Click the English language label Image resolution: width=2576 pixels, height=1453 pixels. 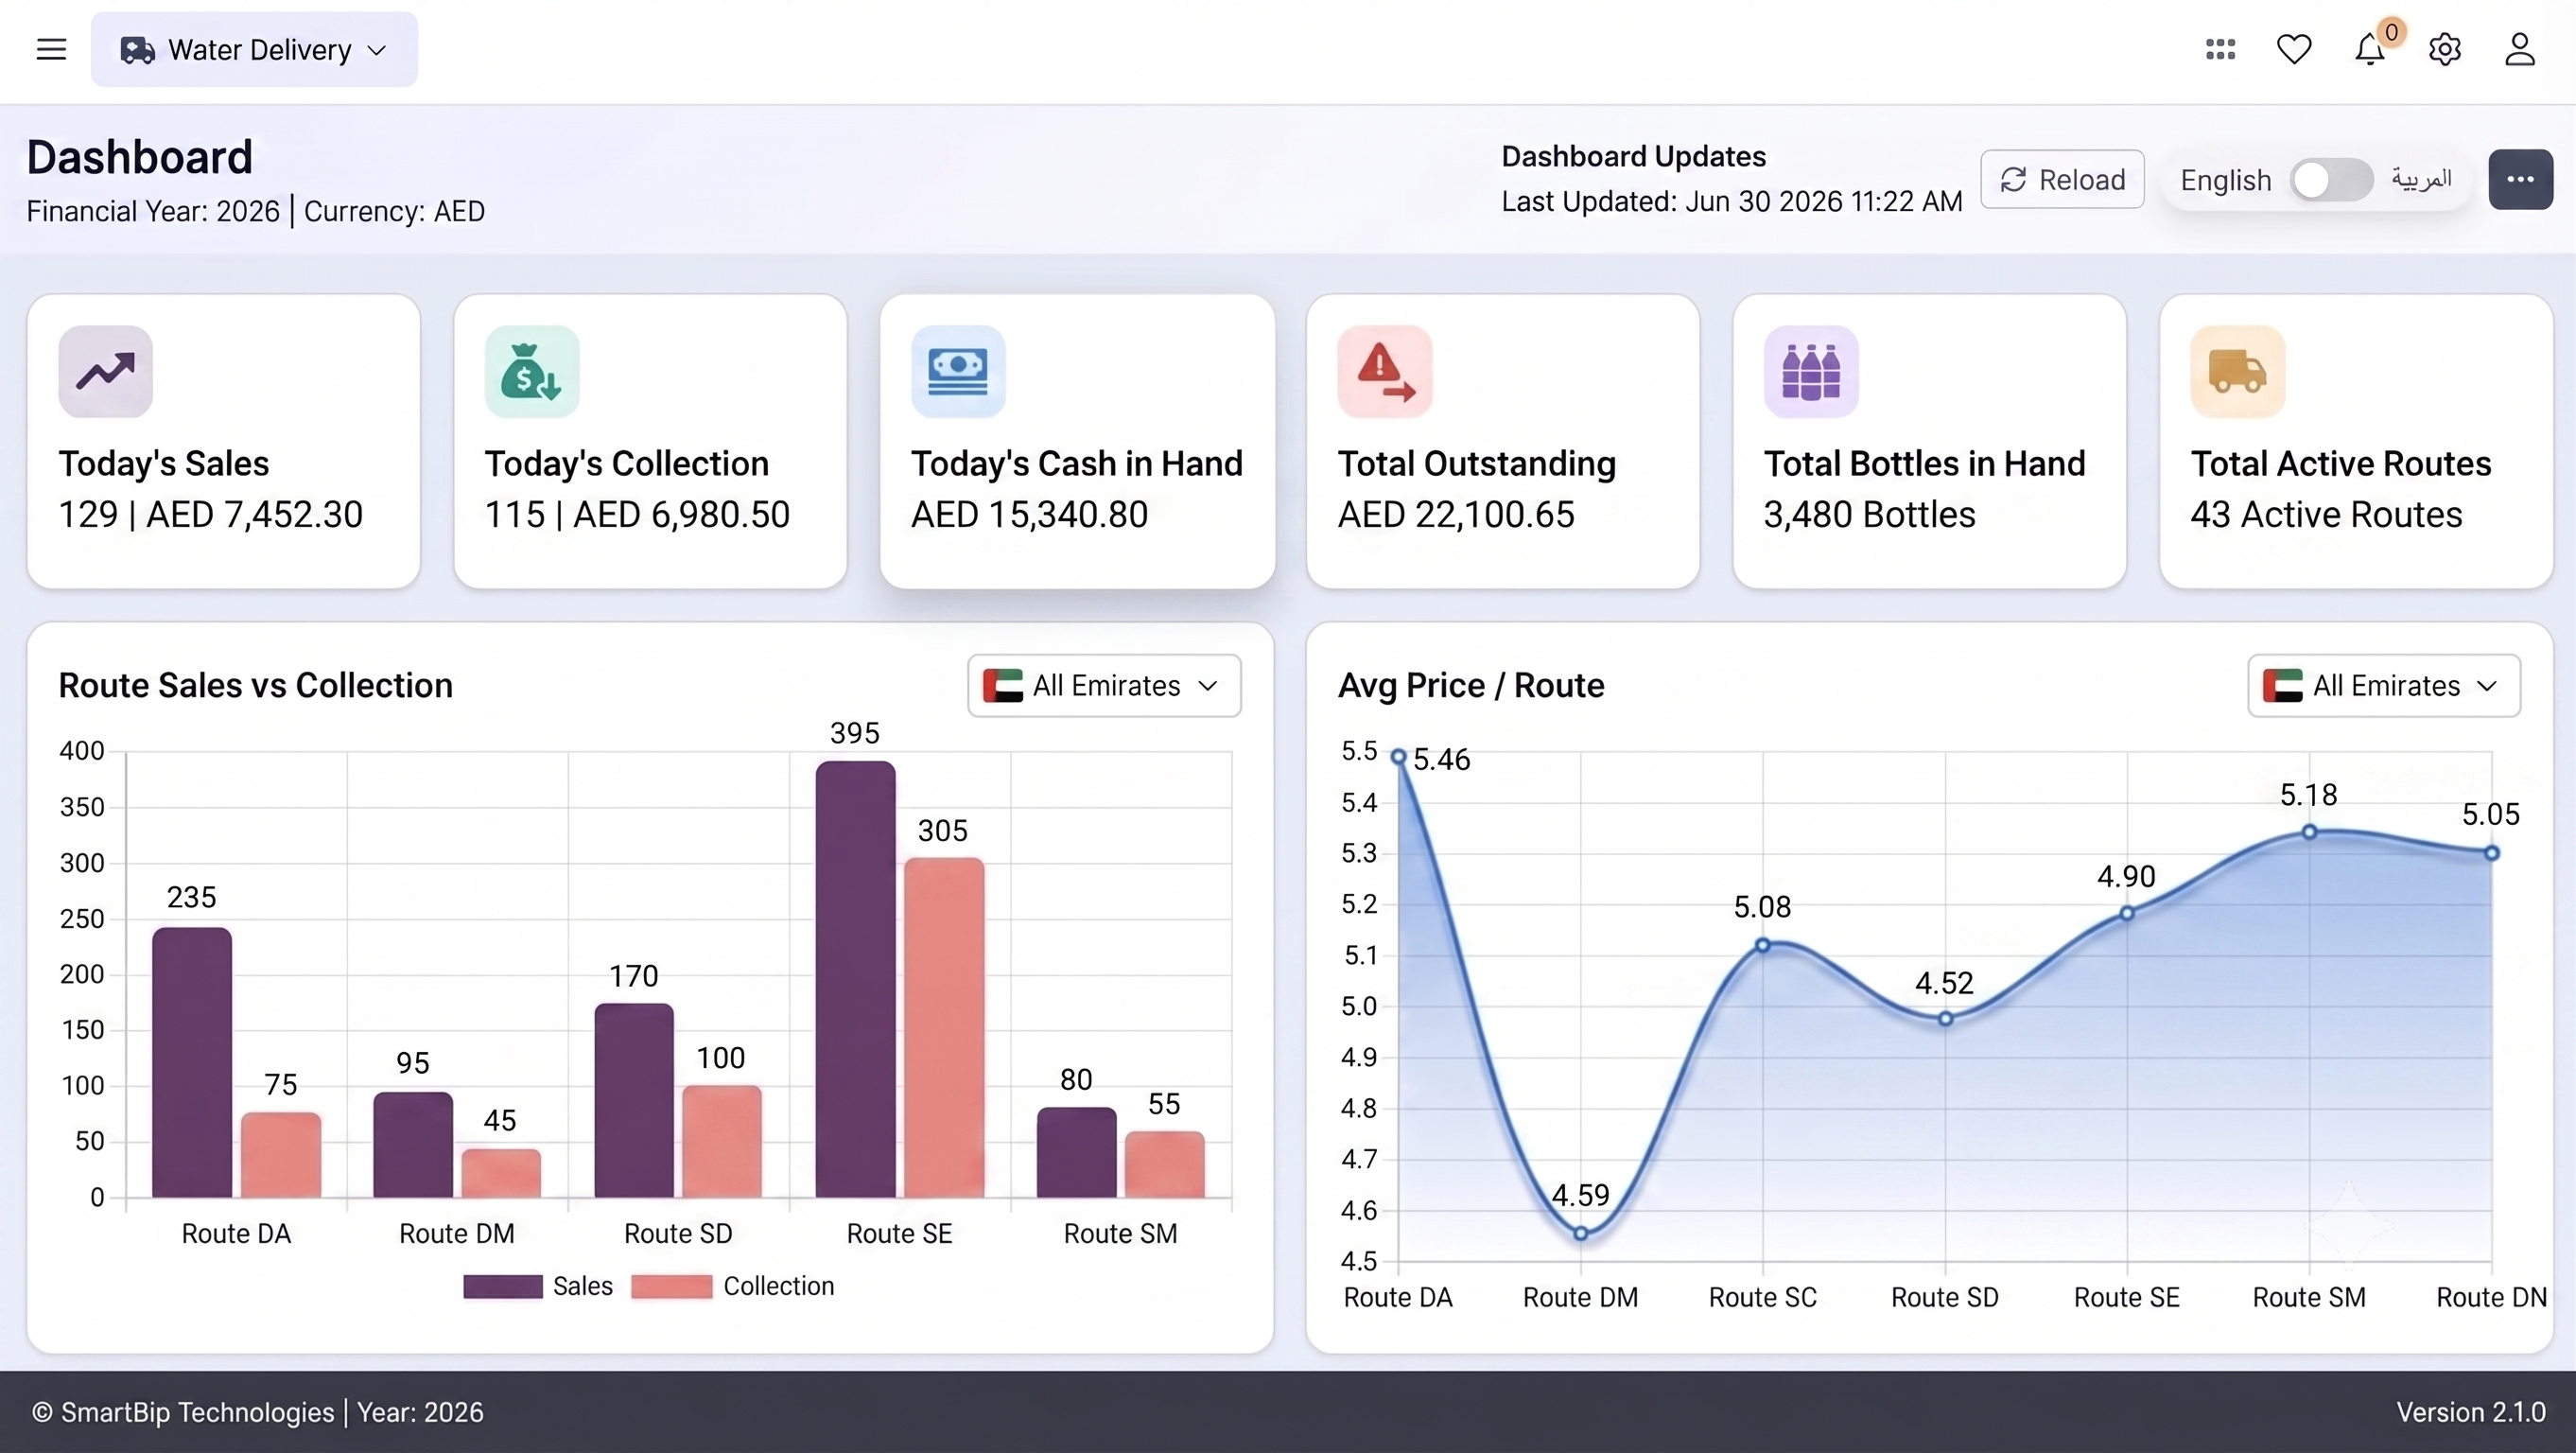(x=2226, y=180)
